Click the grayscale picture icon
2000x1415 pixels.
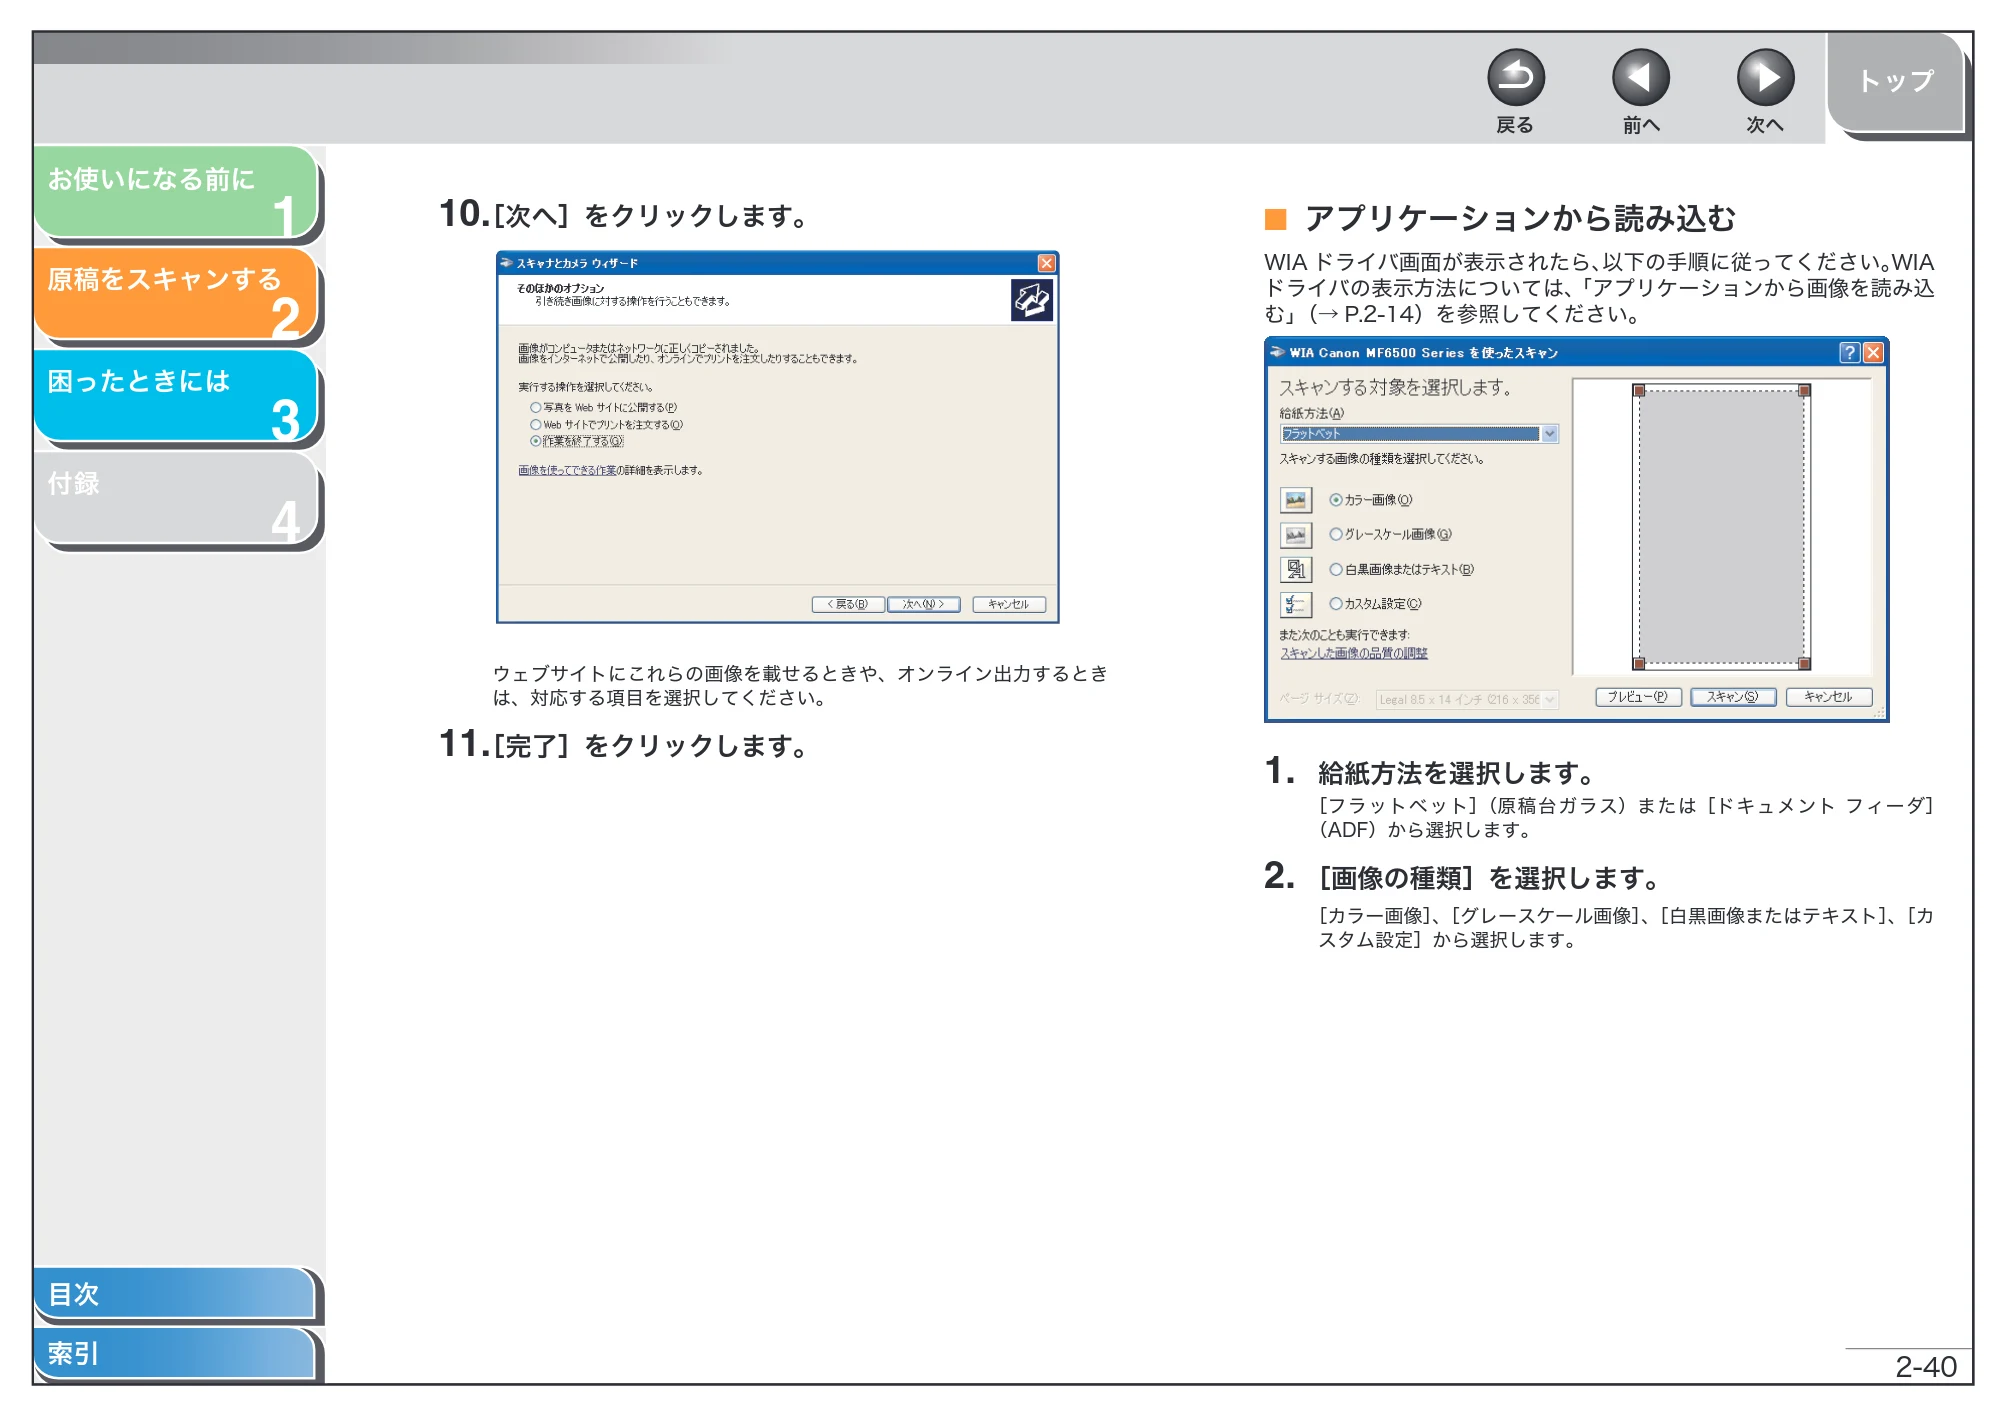click(x=1296, y=535)
